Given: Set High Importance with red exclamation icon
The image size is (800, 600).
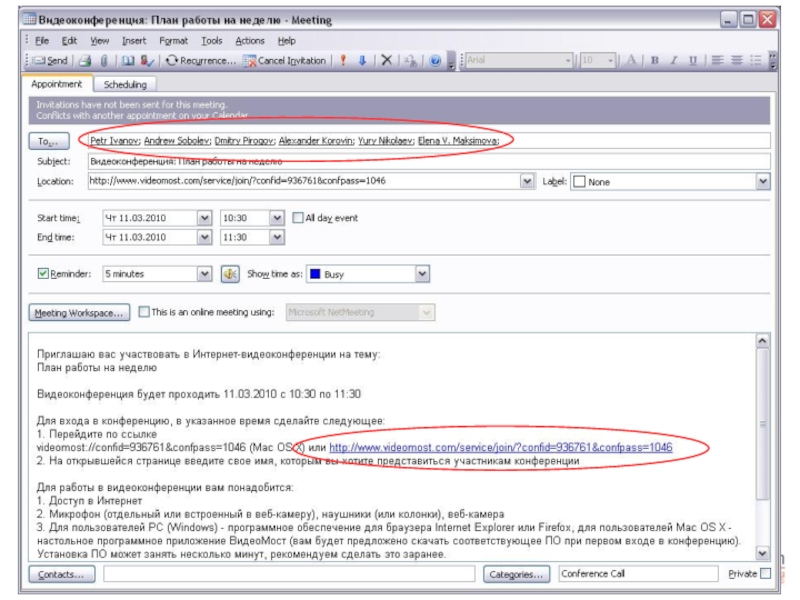Looking at the screenshot, I should (343, 60).
